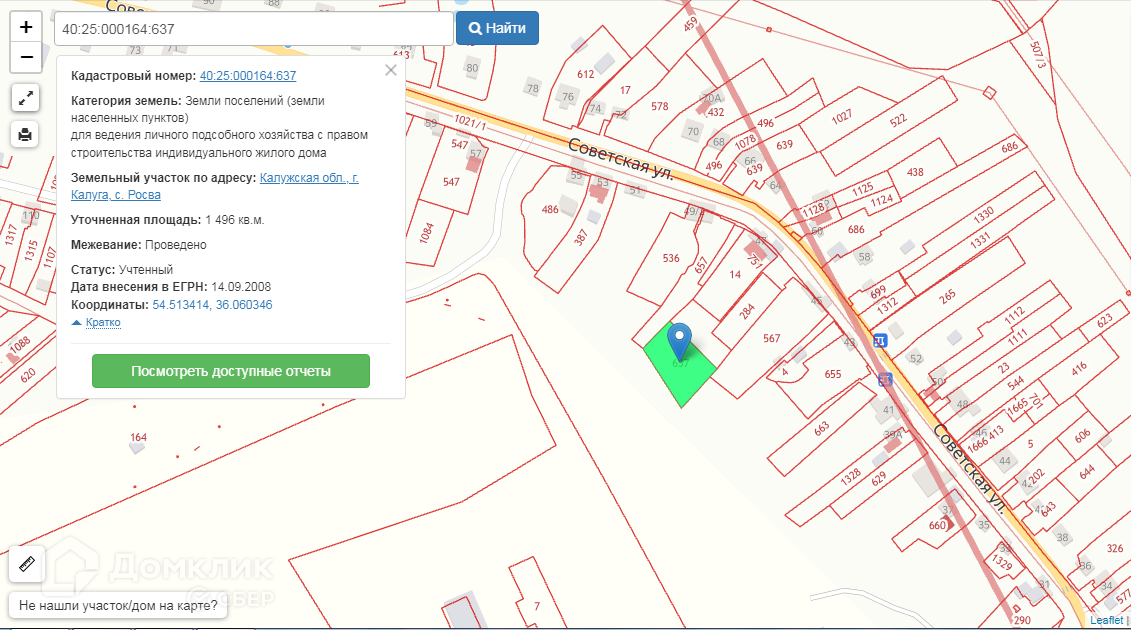Screen dimensions: 1131x630
Task: Select parcel labeled 1027 on map
Action: tap(841, 116)
